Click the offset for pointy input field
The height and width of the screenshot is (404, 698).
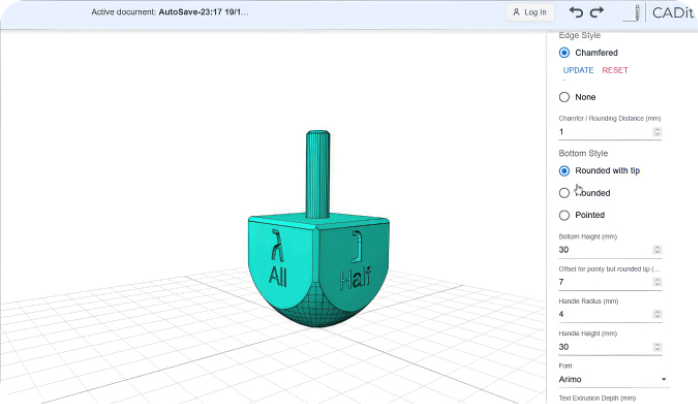coord(604,283)
